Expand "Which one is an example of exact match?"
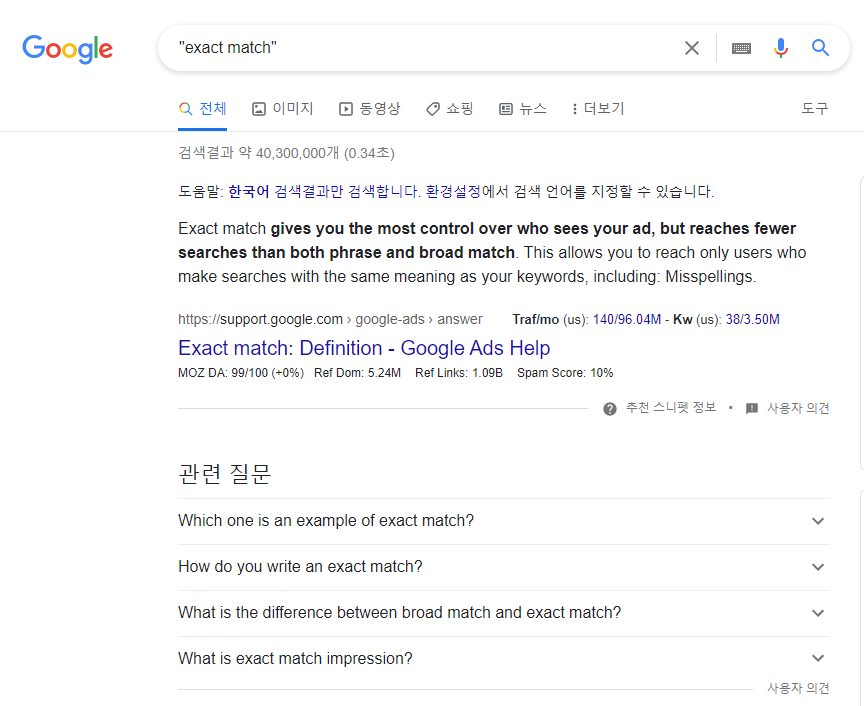This screenshot has height=706, width=864. pyautogui.click(x=504, y=521)
